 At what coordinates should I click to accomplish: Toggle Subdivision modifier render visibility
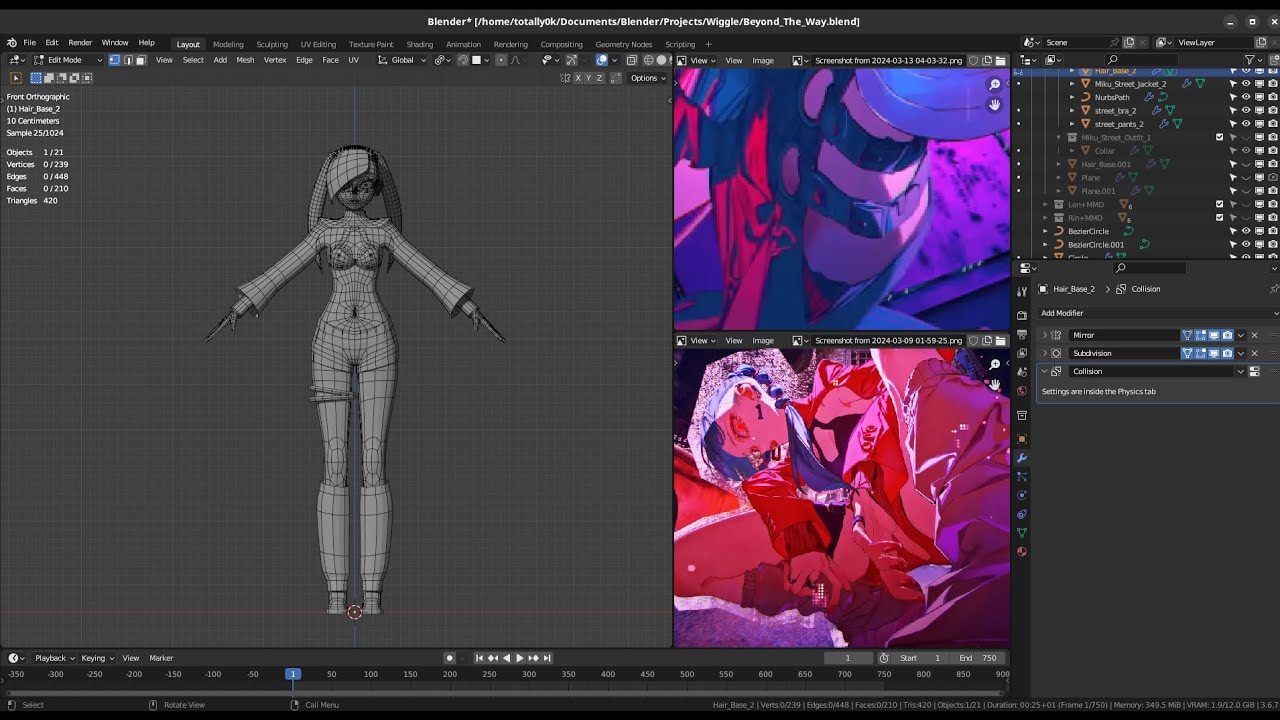click(x=1227, y=353)
